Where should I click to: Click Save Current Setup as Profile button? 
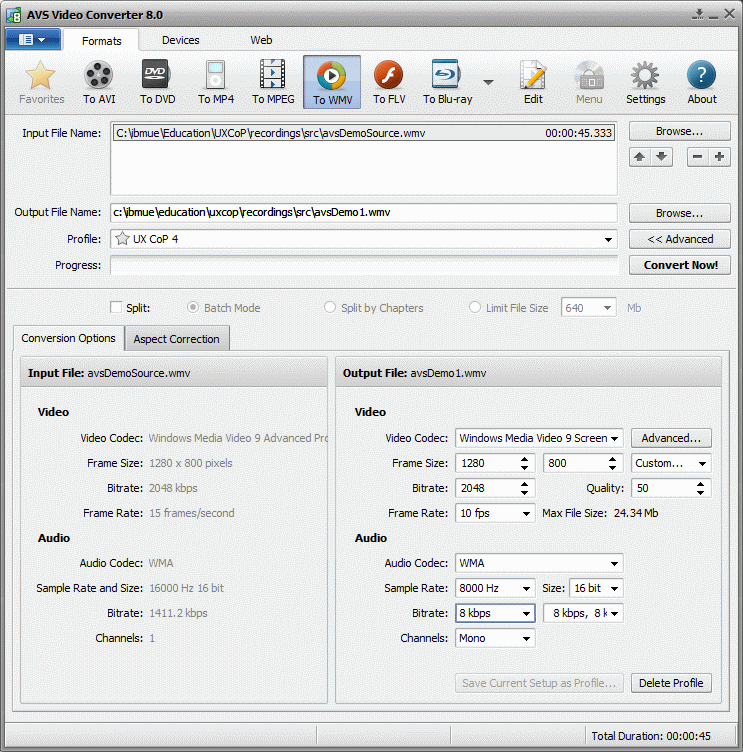click(x=539, y=683)
